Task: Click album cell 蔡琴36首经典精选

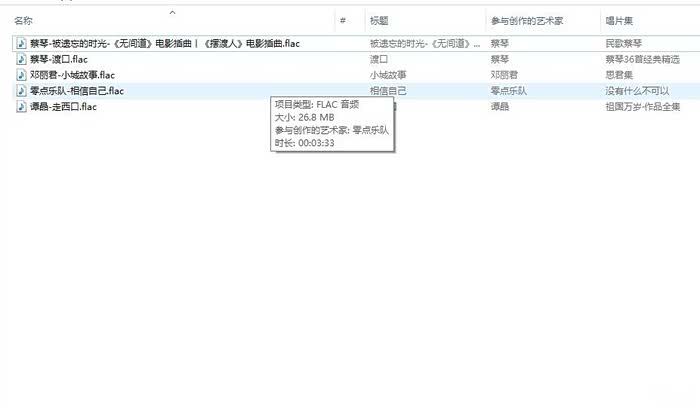Action: [642, 59]
